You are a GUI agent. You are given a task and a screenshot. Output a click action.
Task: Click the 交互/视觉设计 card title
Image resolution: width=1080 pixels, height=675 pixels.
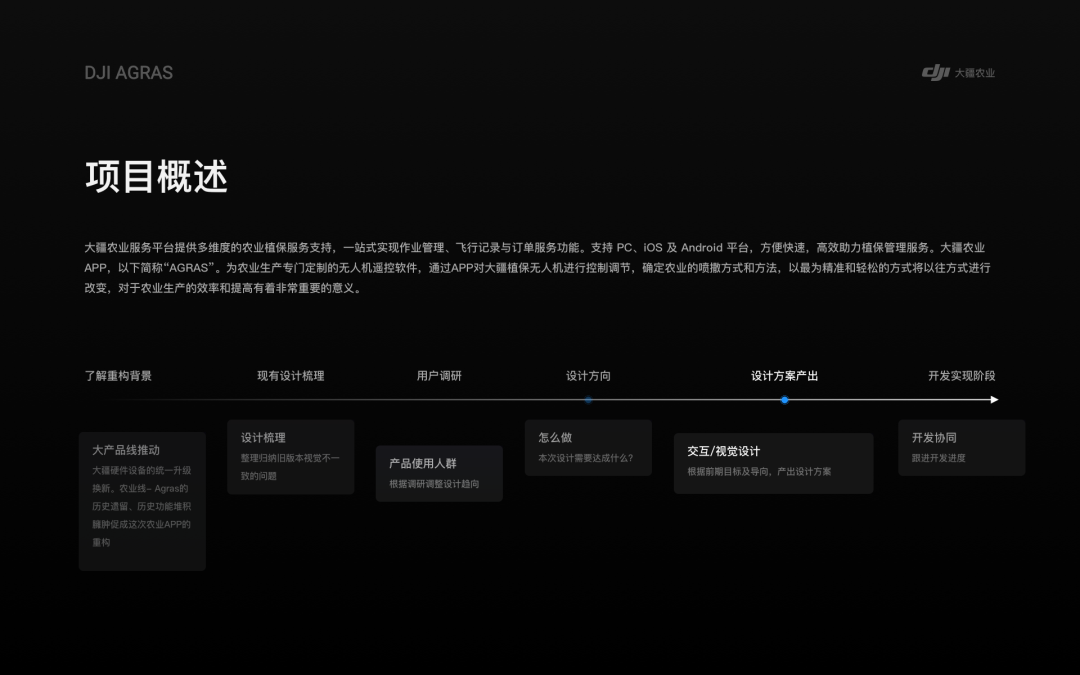click(x=723, y=452)
